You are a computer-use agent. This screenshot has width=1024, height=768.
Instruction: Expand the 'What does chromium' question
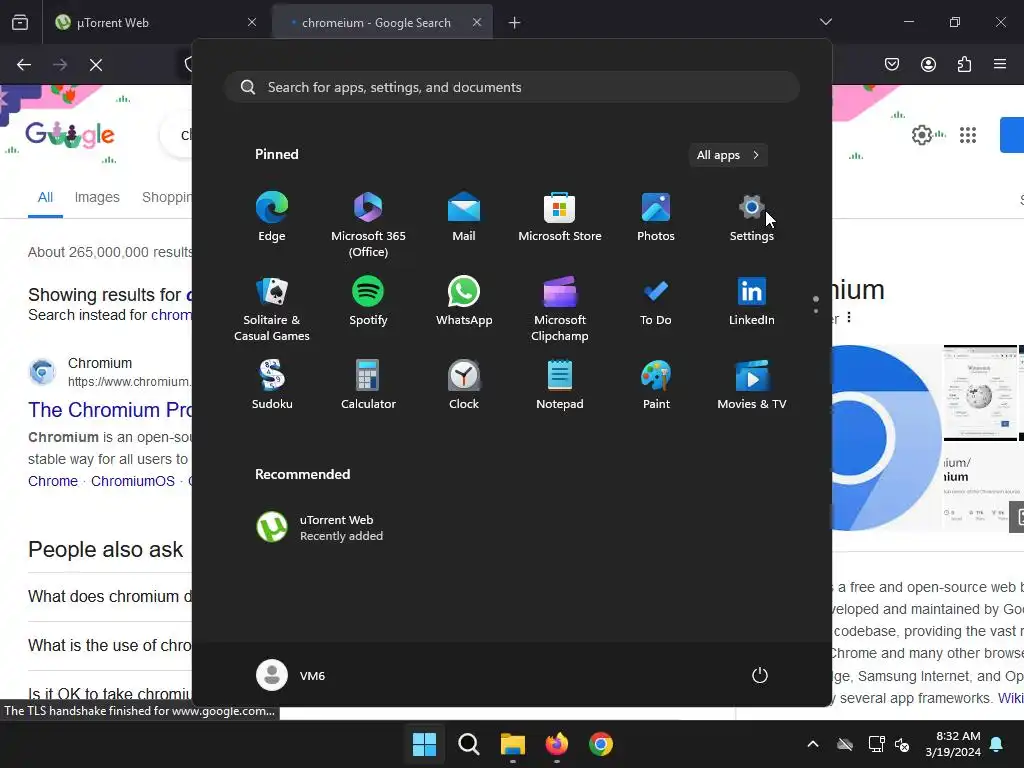110,596
